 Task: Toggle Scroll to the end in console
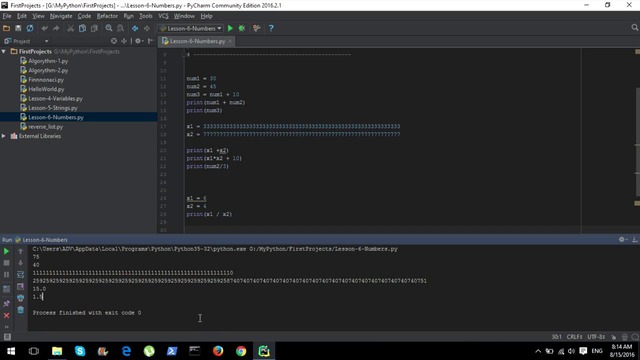(x=20, y=287)
